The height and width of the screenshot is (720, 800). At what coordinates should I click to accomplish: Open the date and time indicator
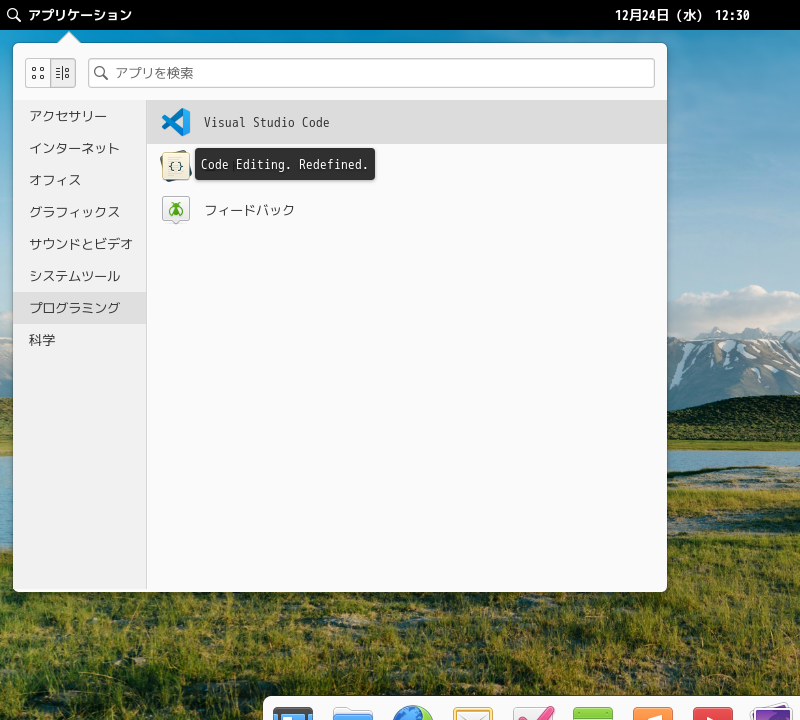pos(682,15)
